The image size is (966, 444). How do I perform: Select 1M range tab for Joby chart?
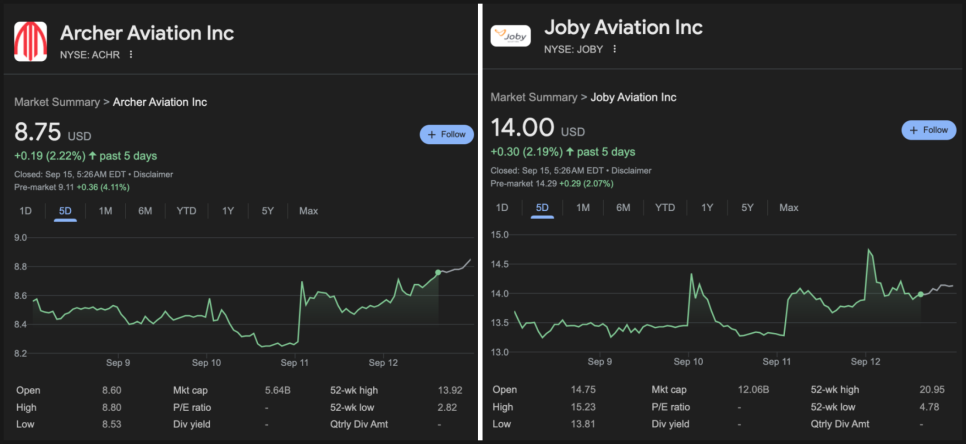coord(583,208)
